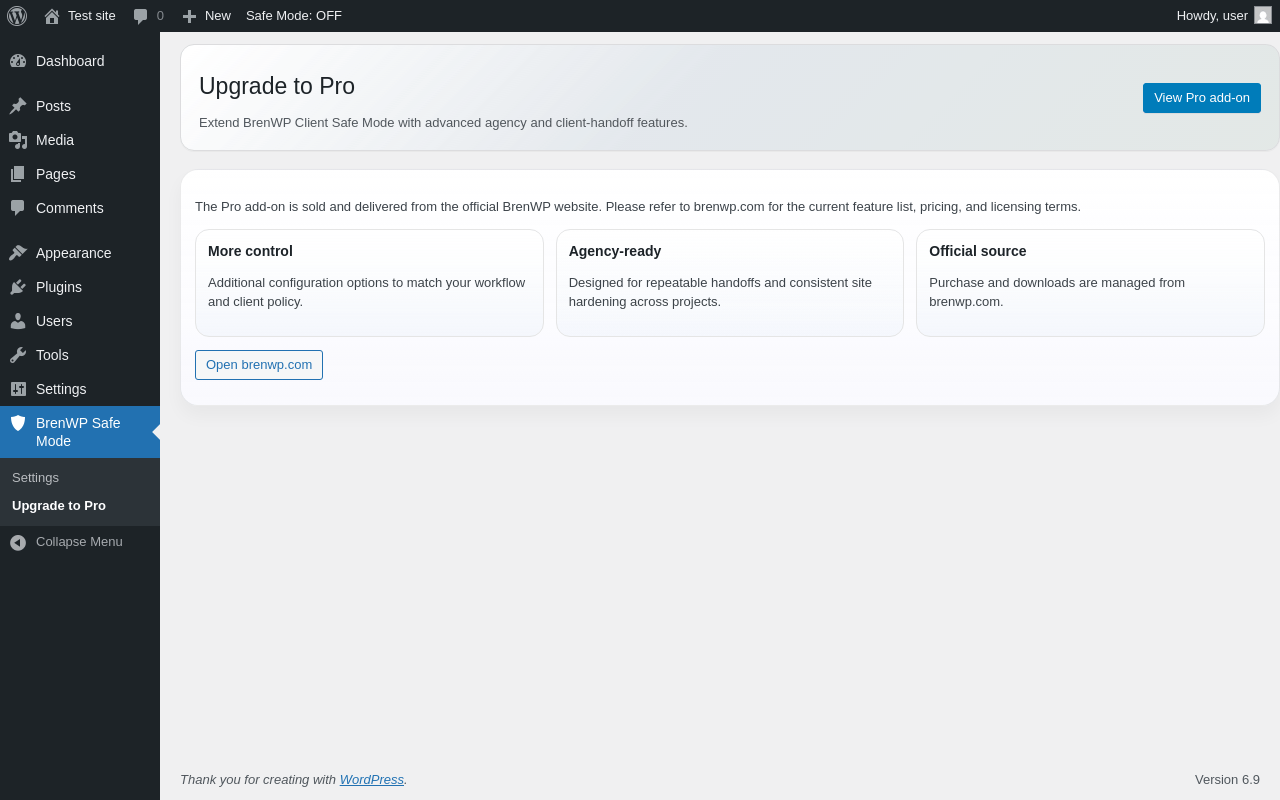
Task: Click the comments bubble icon in admin bar
Action: [x=141, y=16]
